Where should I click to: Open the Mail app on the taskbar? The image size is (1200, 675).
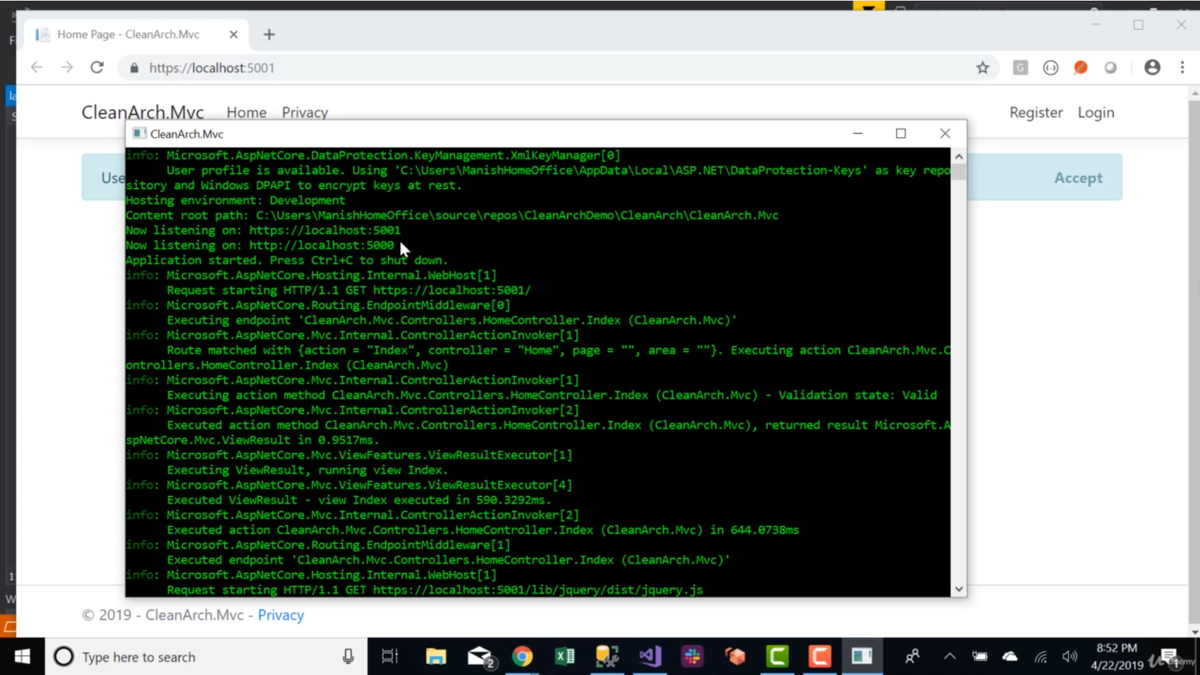pos(480,657)
